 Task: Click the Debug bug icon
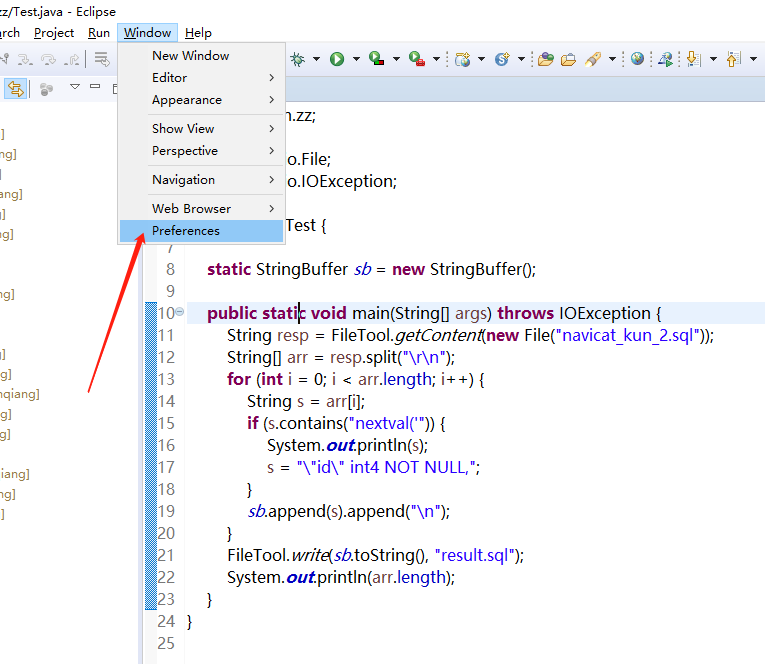[297, 60]
